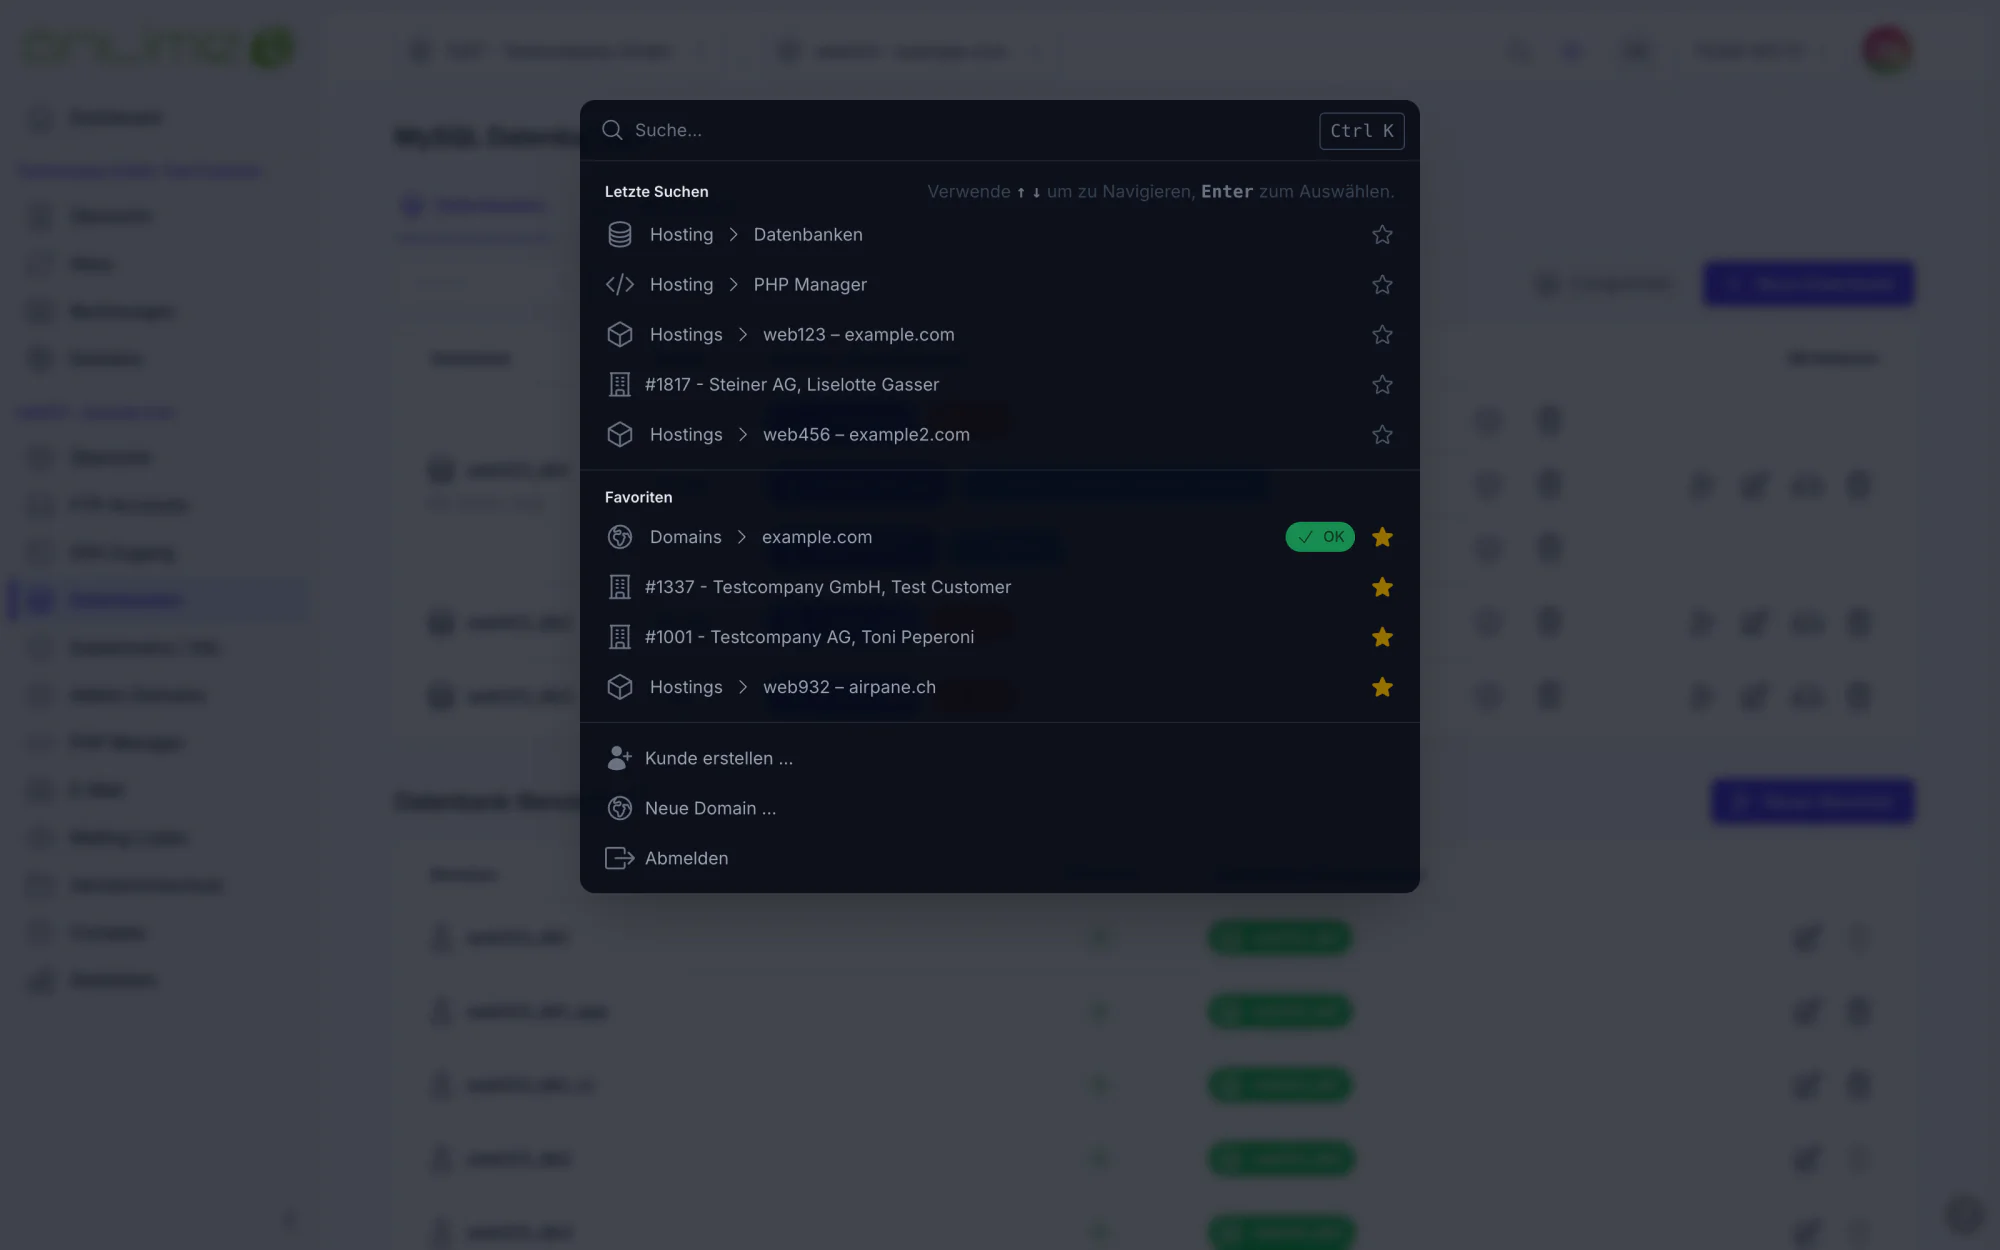This screenshot has height=1250, width=2000.
Task: Click chevron after Domains in favorites
Action: pos(742,537)
